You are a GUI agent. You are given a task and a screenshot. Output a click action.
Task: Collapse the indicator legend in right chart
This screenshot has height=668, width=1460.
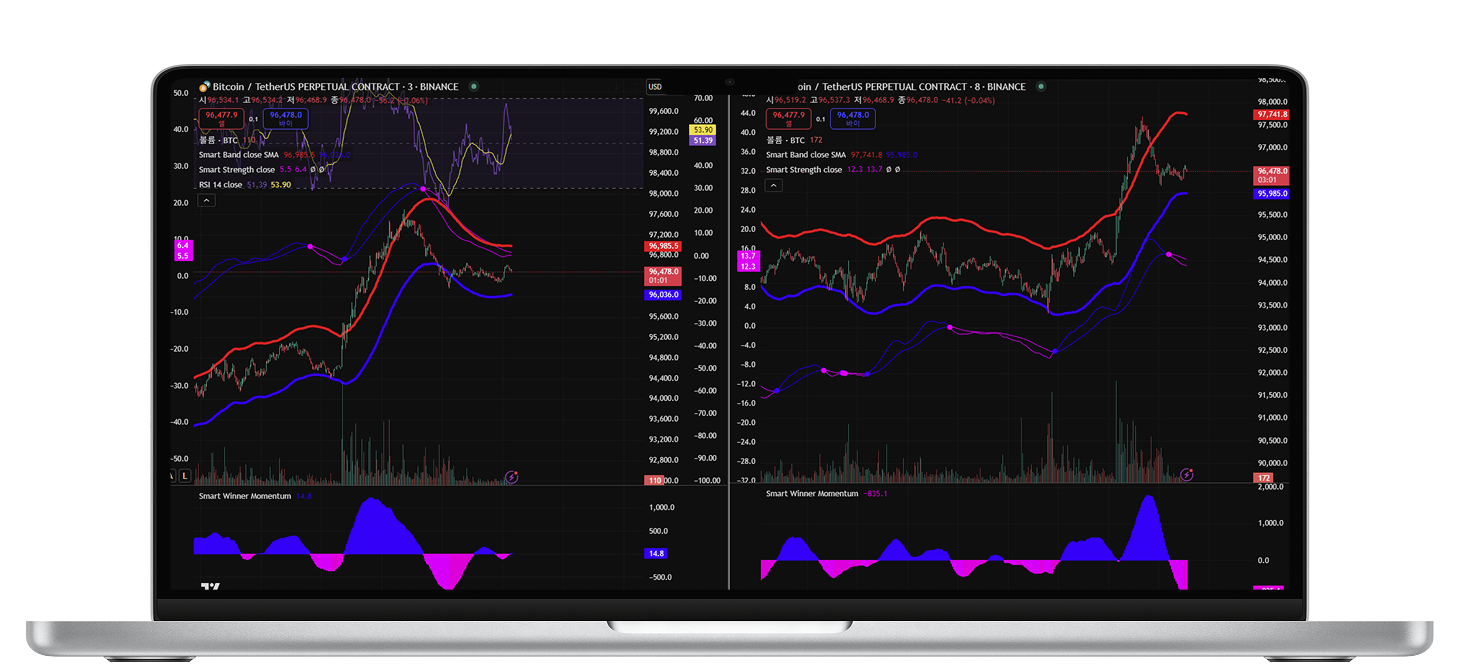pyautogui.click(x=773, y=186)
